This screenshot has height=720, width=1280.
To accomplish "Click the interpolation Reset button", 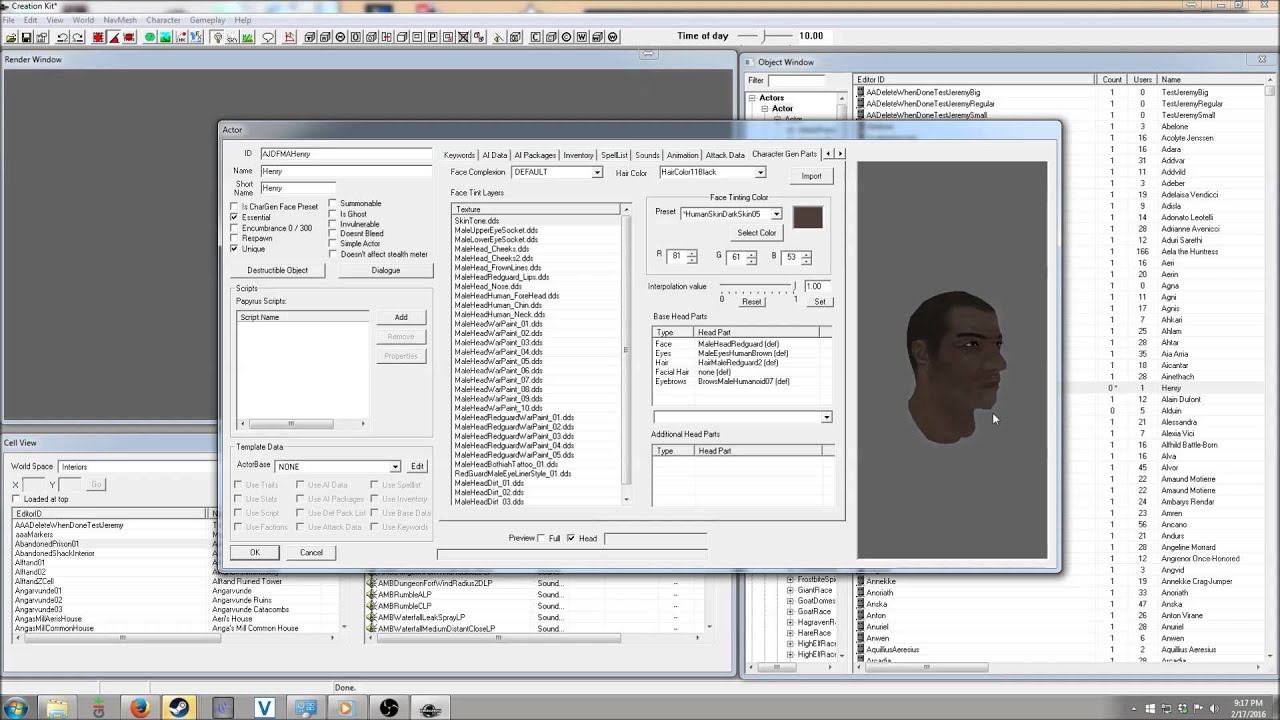I will [751, 301].
